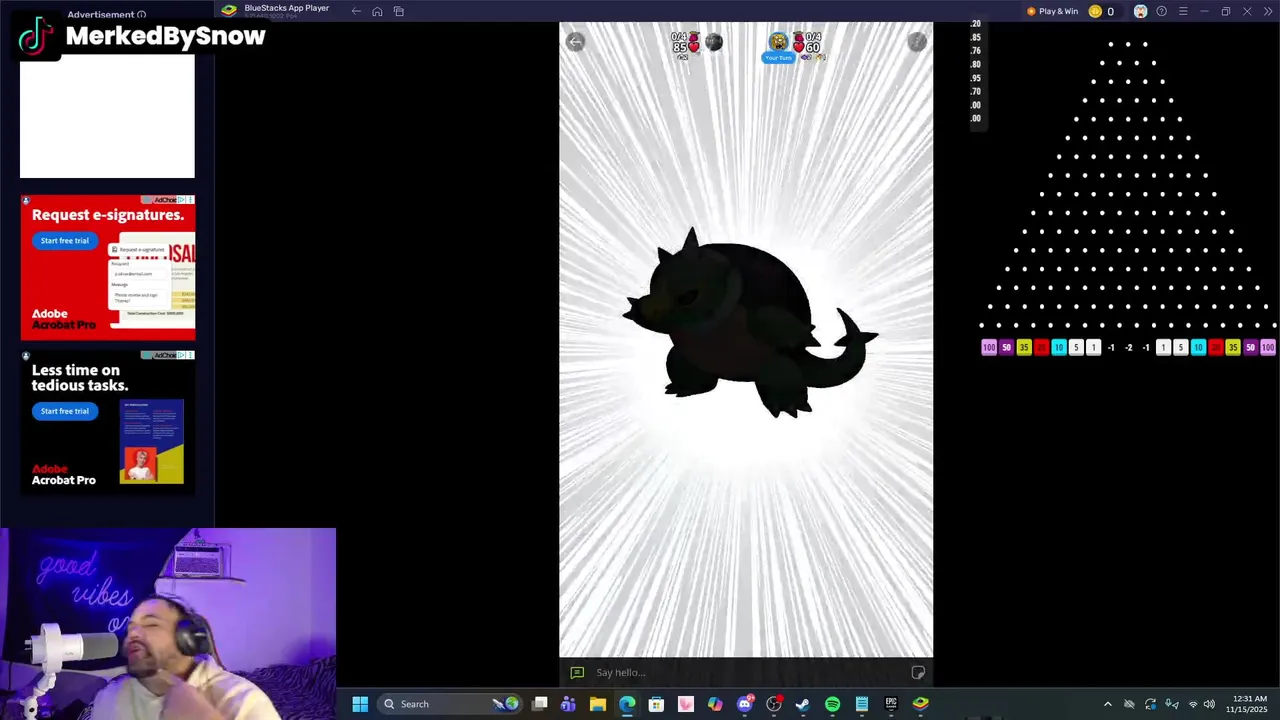Open the chat bubble icon
The width and height of the screenshot is (1280, 720).
[x=577, y=672]
